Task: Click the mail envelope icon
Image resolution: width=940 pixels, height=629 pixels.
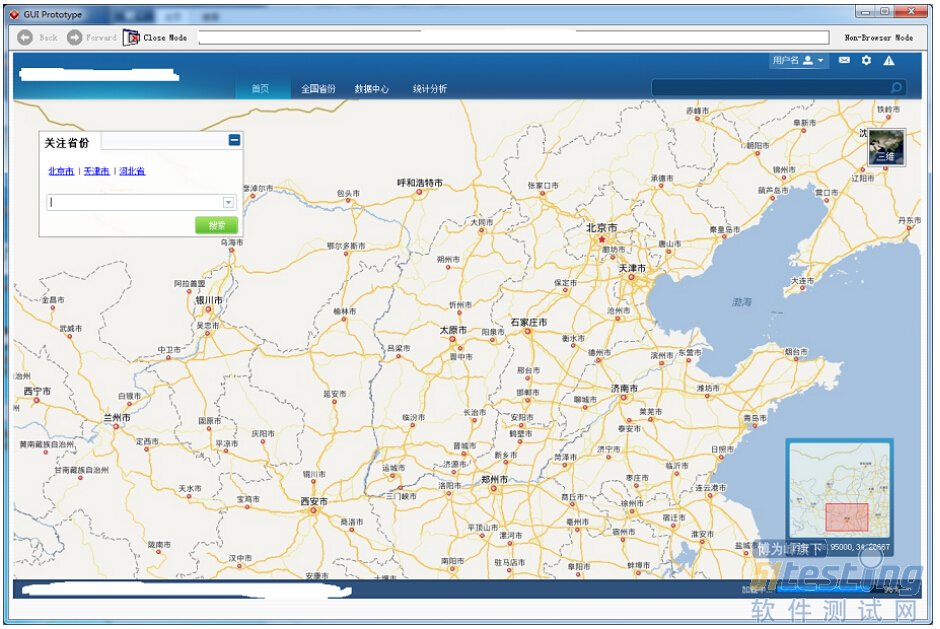Action: [844, 60]
